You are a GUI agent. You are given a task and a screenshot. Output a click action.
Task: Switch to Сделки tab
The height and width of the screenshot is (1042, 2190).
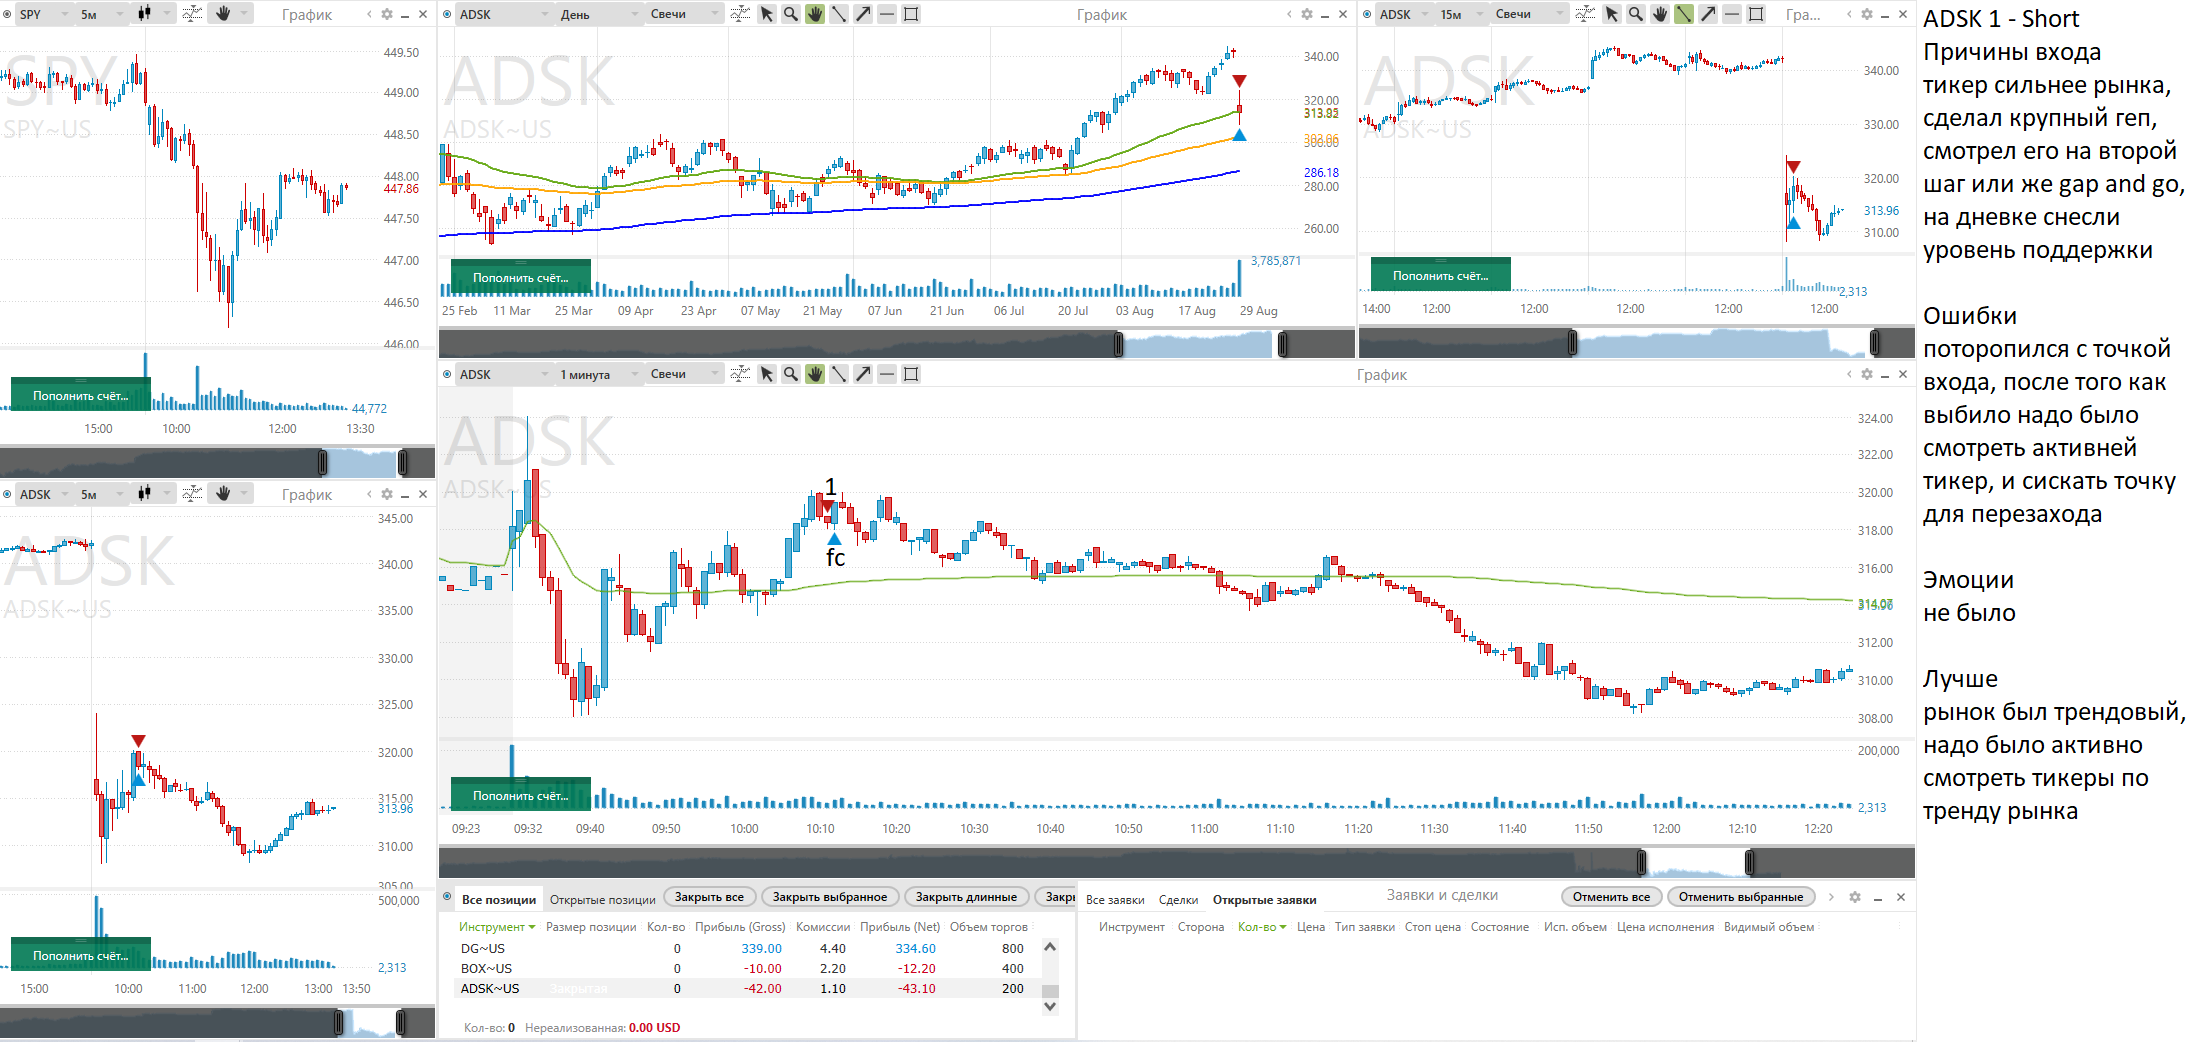1178,899
